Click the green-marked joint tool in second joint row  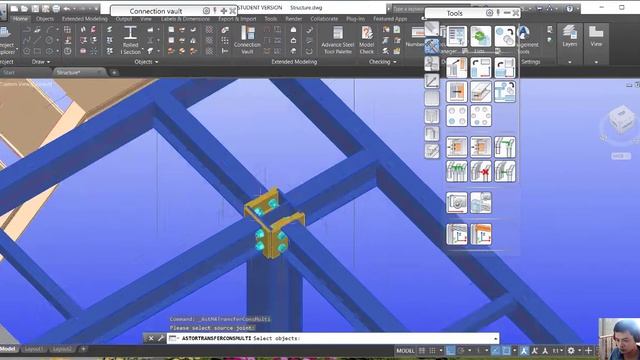(457, 171)
